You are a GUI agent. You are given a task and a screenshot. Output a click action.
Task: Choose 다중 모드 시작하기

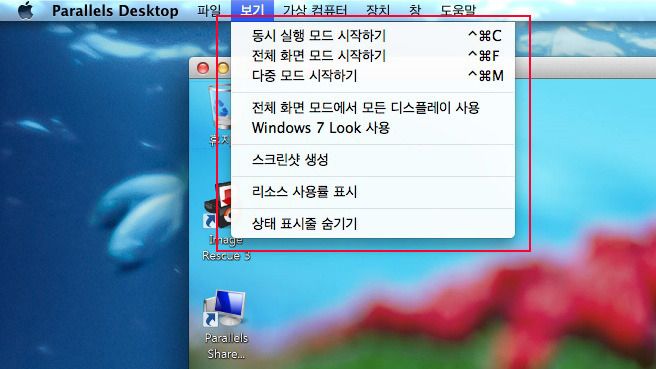(x=373, y=76)
